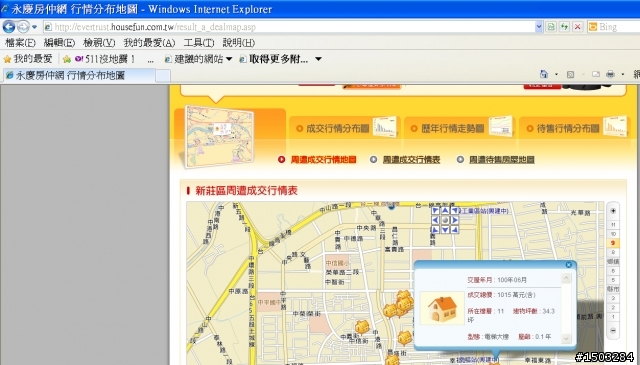640x365 pixels.
Task: Close the property info popup bubble
Action: click(x=569, y=265)
